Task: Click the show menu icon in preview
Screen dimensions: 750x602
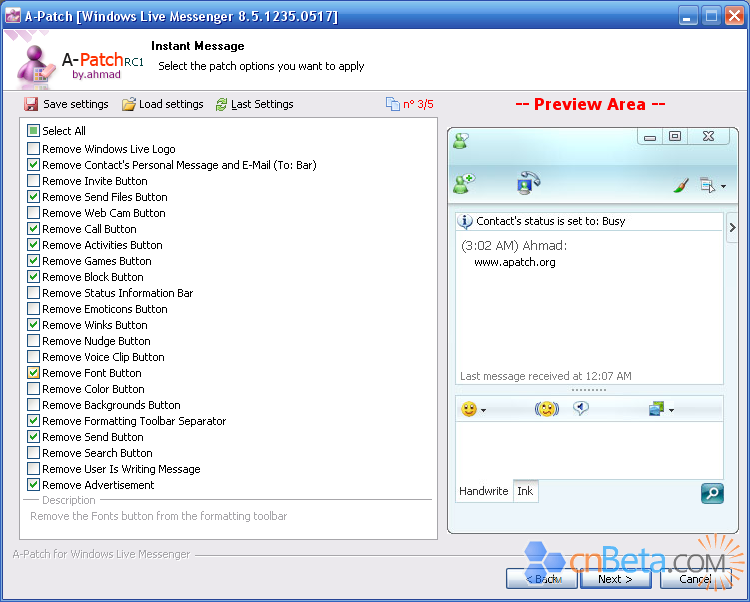Action: pyautogui.click(x=707, y=185)
